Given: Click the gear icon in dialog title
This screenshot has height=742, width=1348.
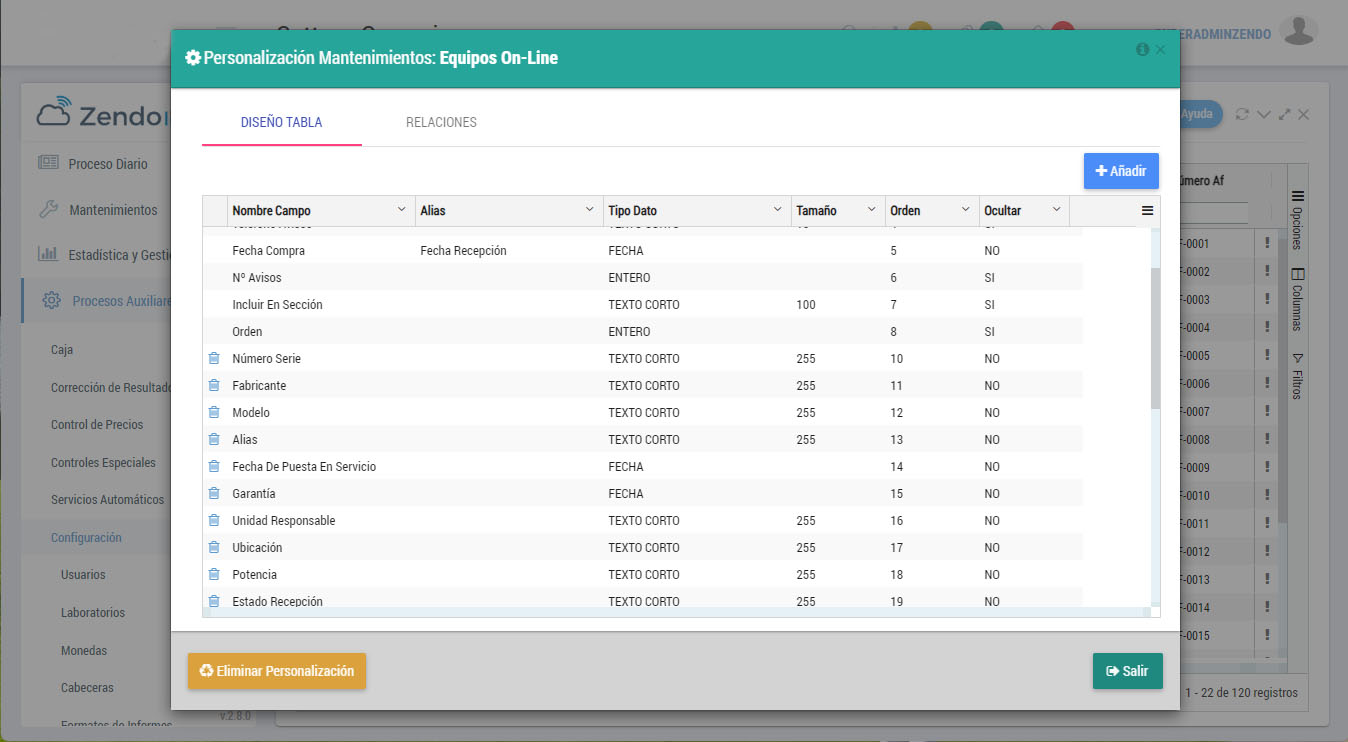Looking at the screenshot, I should point(193,58).
